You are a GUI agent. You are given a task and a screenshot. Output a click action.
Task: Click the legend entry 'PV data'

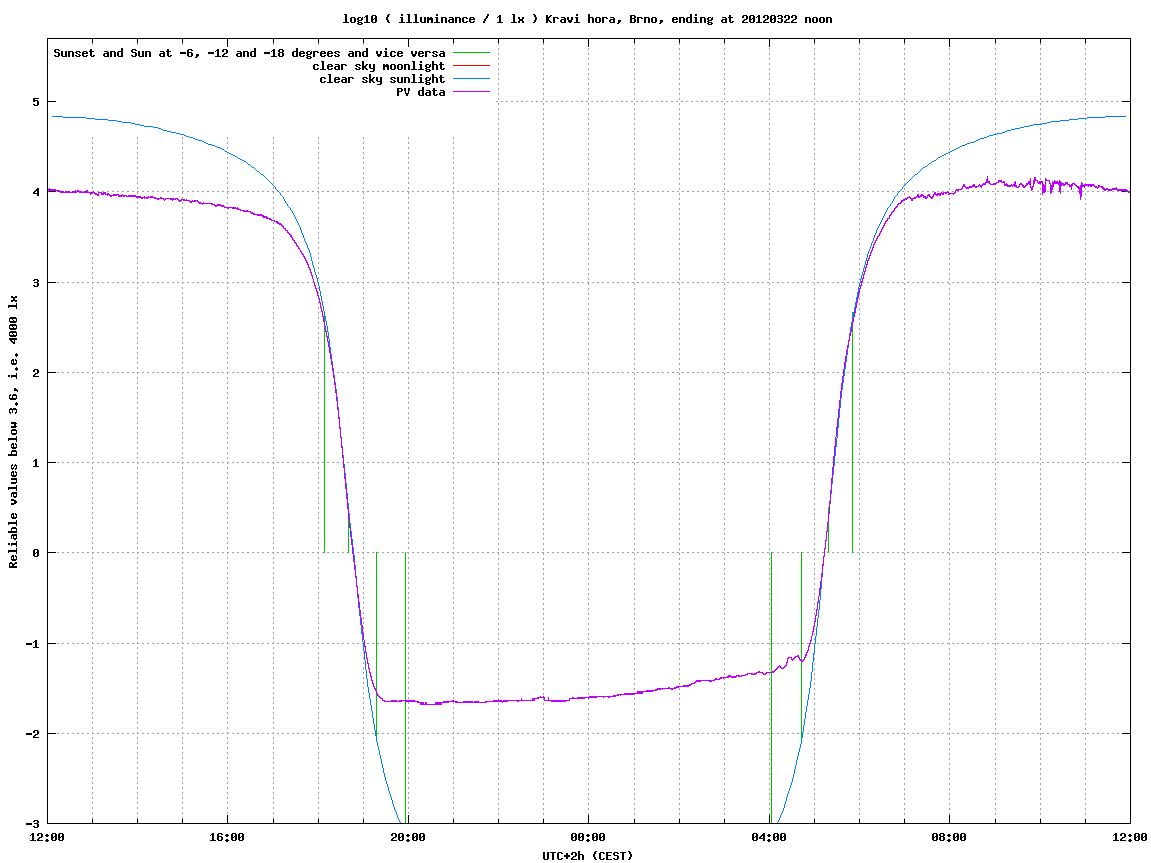click(421, 92)
